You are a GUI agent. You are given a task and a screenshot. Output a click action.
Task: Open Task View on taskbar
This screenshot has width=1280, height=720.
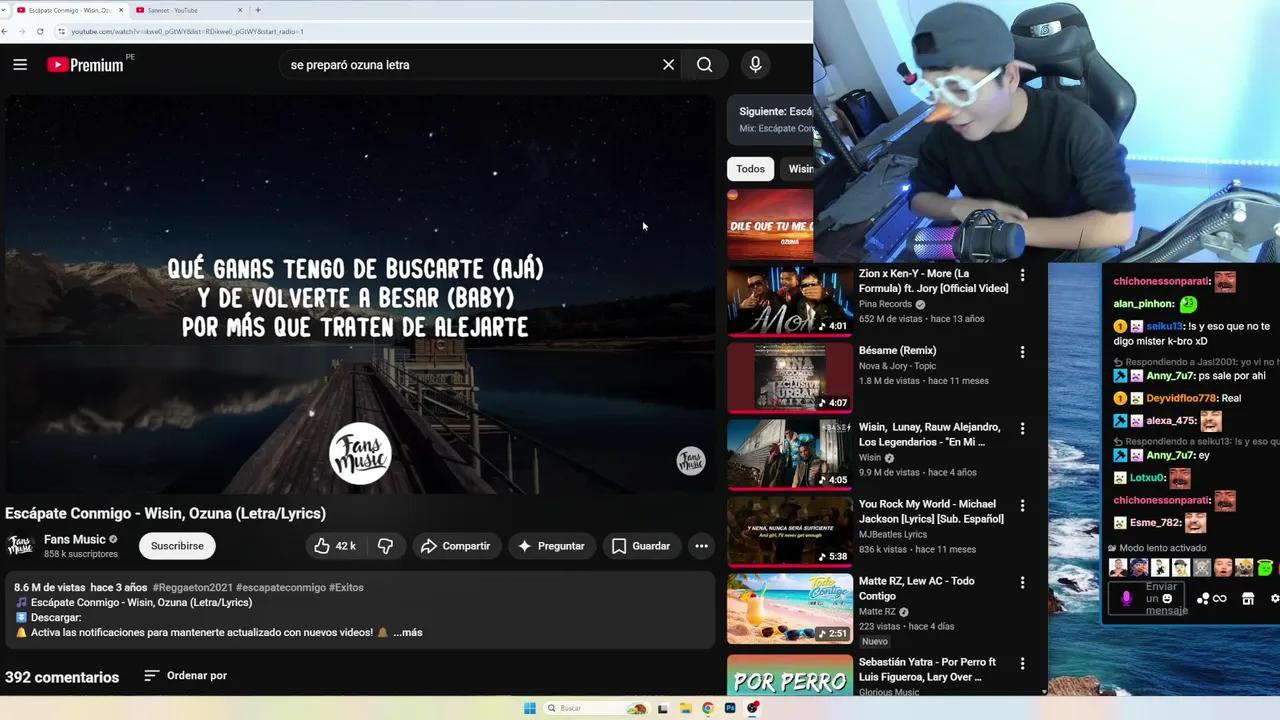click(x=662, y=708)
